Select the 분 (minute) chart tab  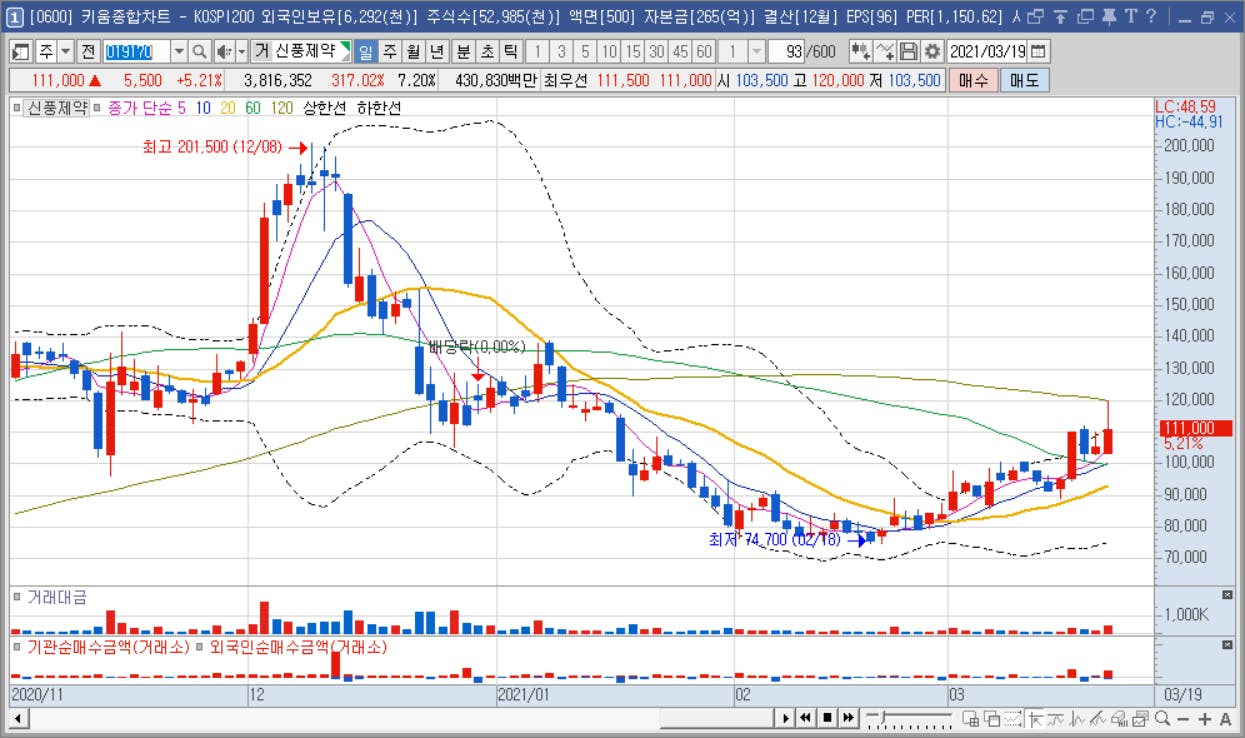(463, 51)
